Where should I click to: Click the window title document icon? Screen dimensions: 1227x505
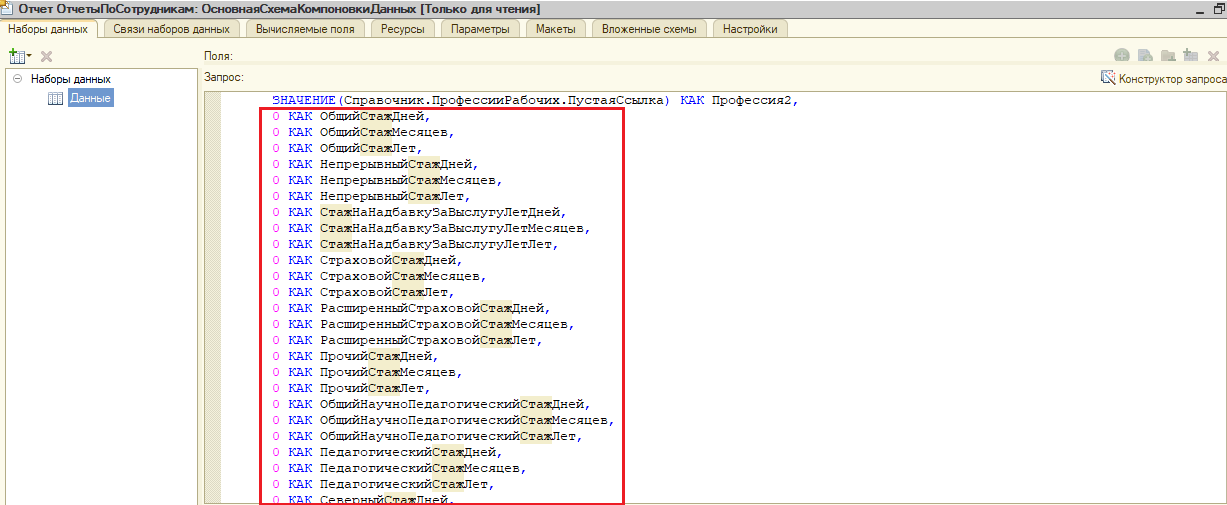coord(9,8)
